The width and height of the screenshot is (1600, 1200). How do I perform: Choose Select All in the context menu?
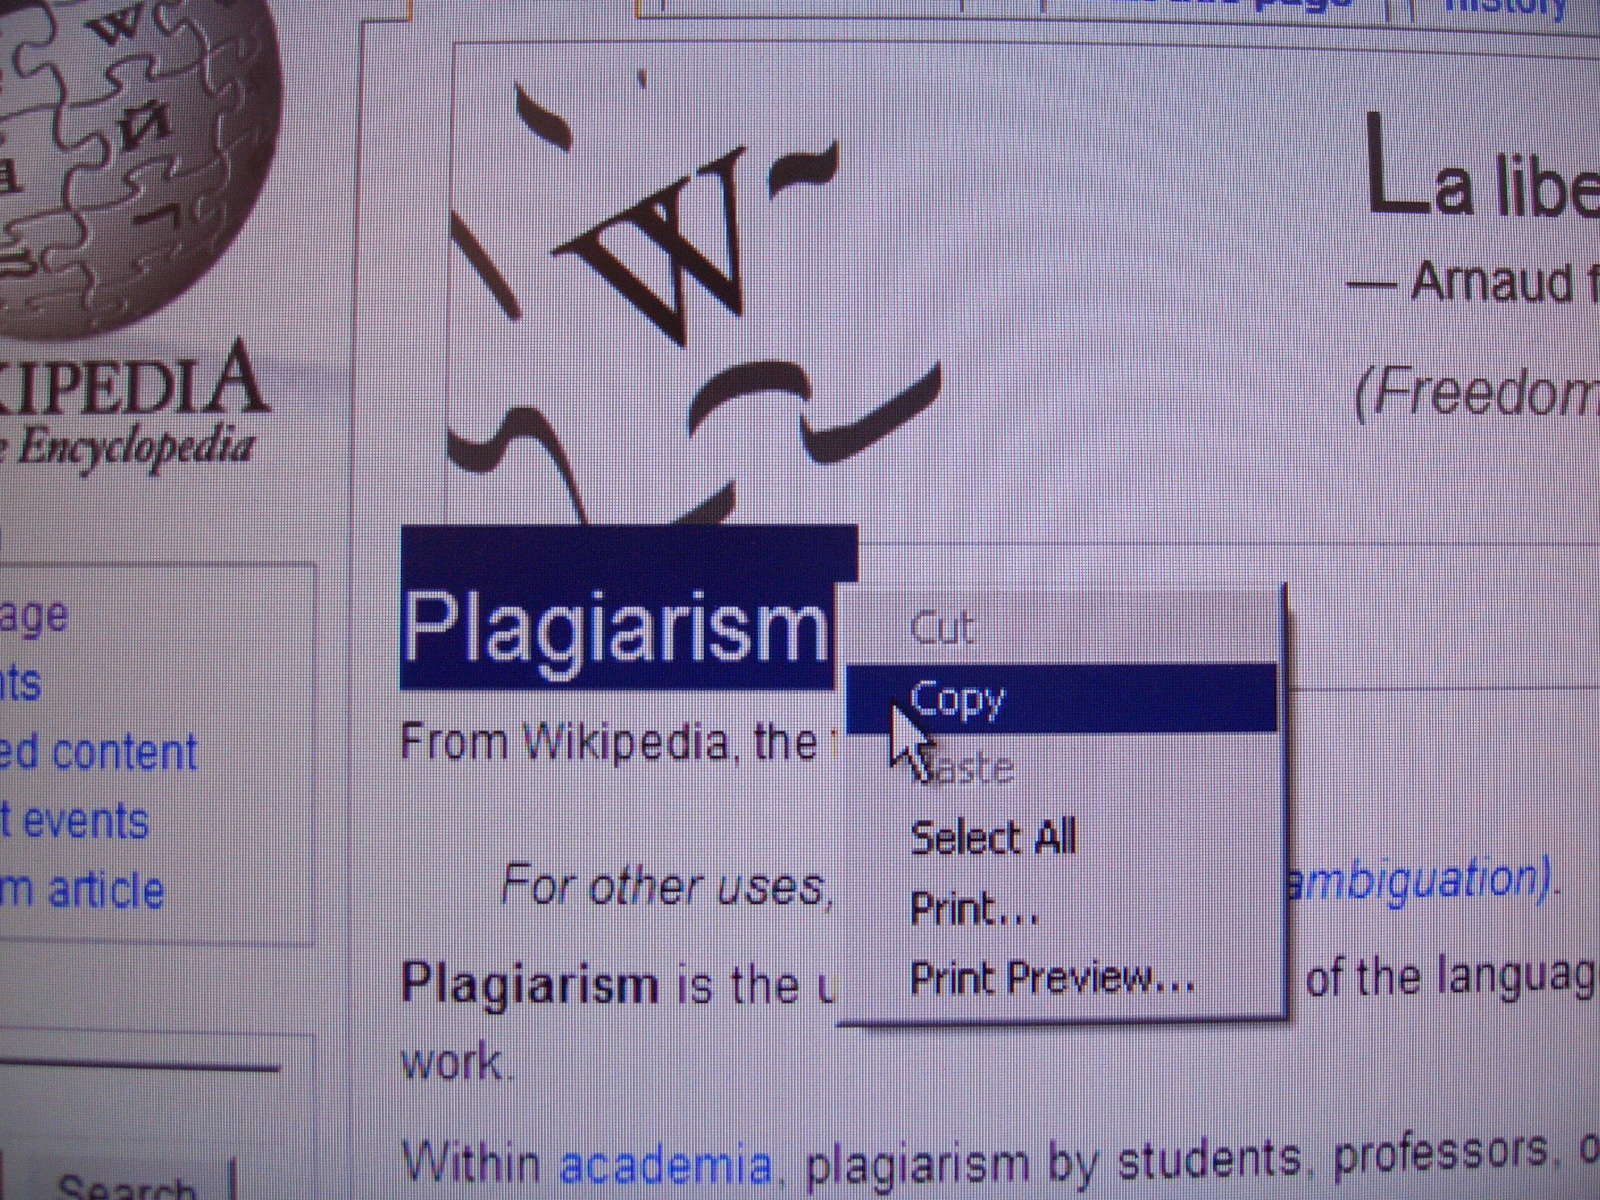click(993, 838)
